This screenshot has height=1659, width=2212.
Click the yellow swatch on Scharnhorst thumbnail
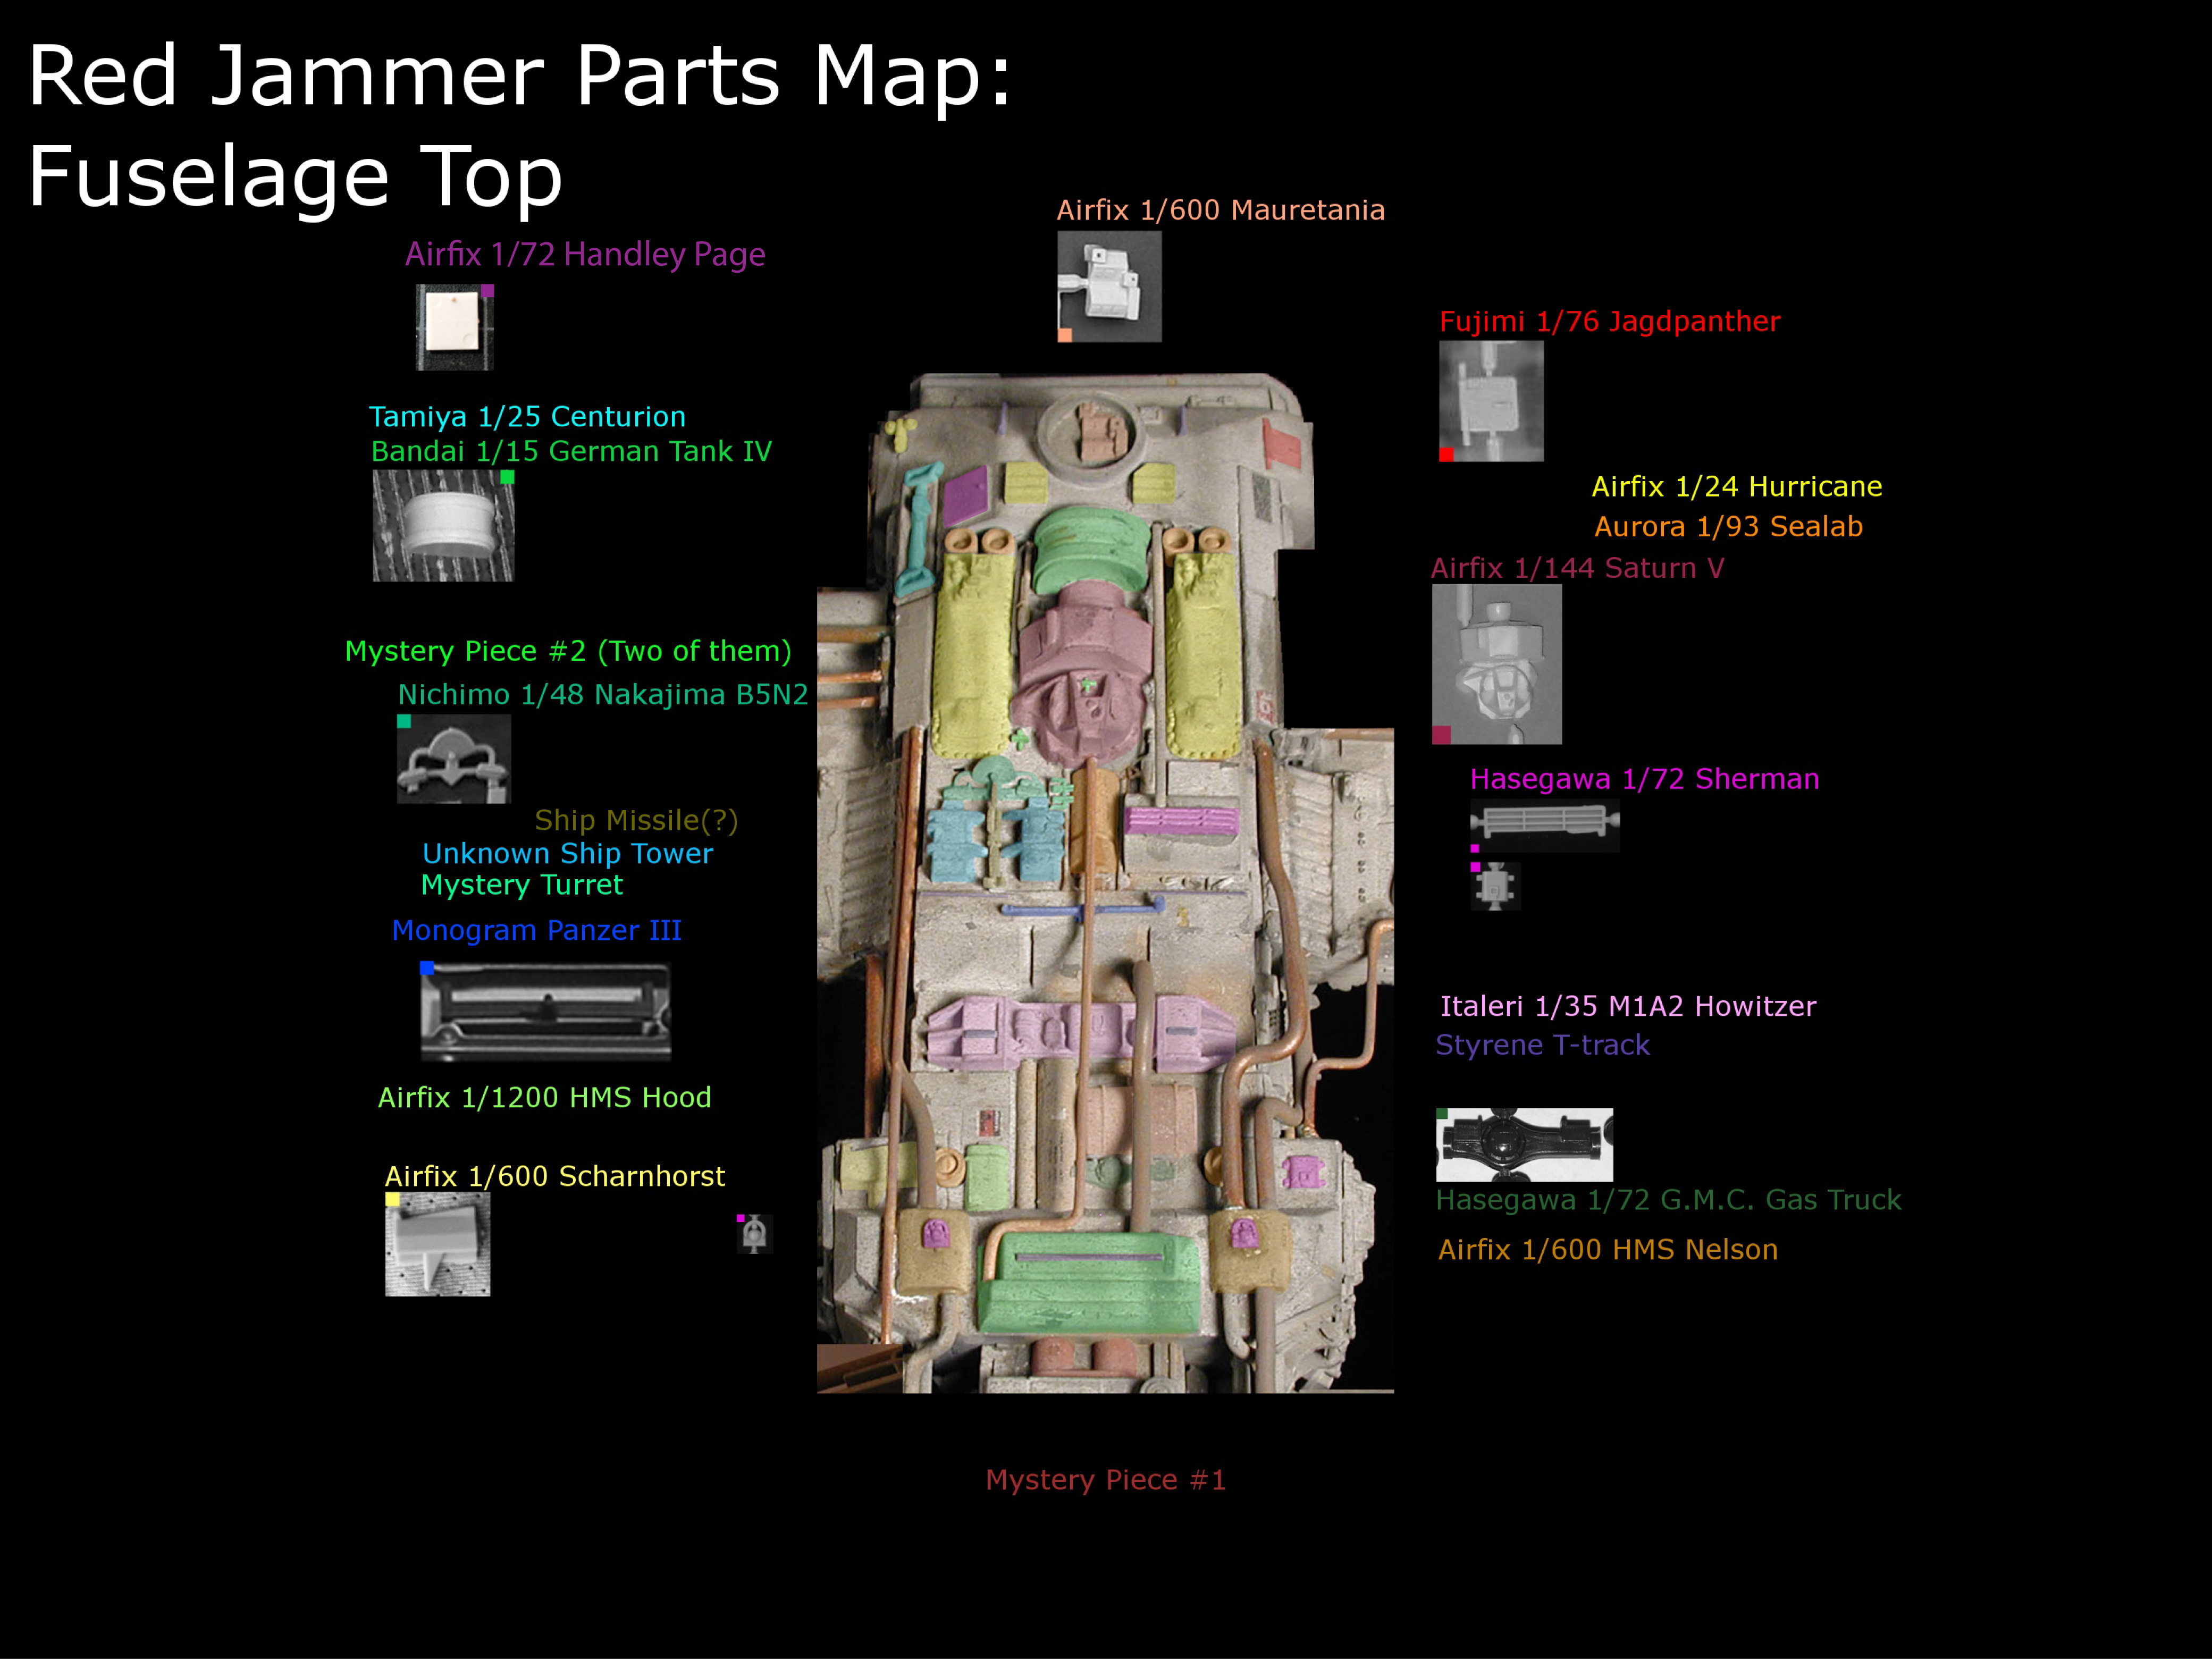(x=393, y=1200)
